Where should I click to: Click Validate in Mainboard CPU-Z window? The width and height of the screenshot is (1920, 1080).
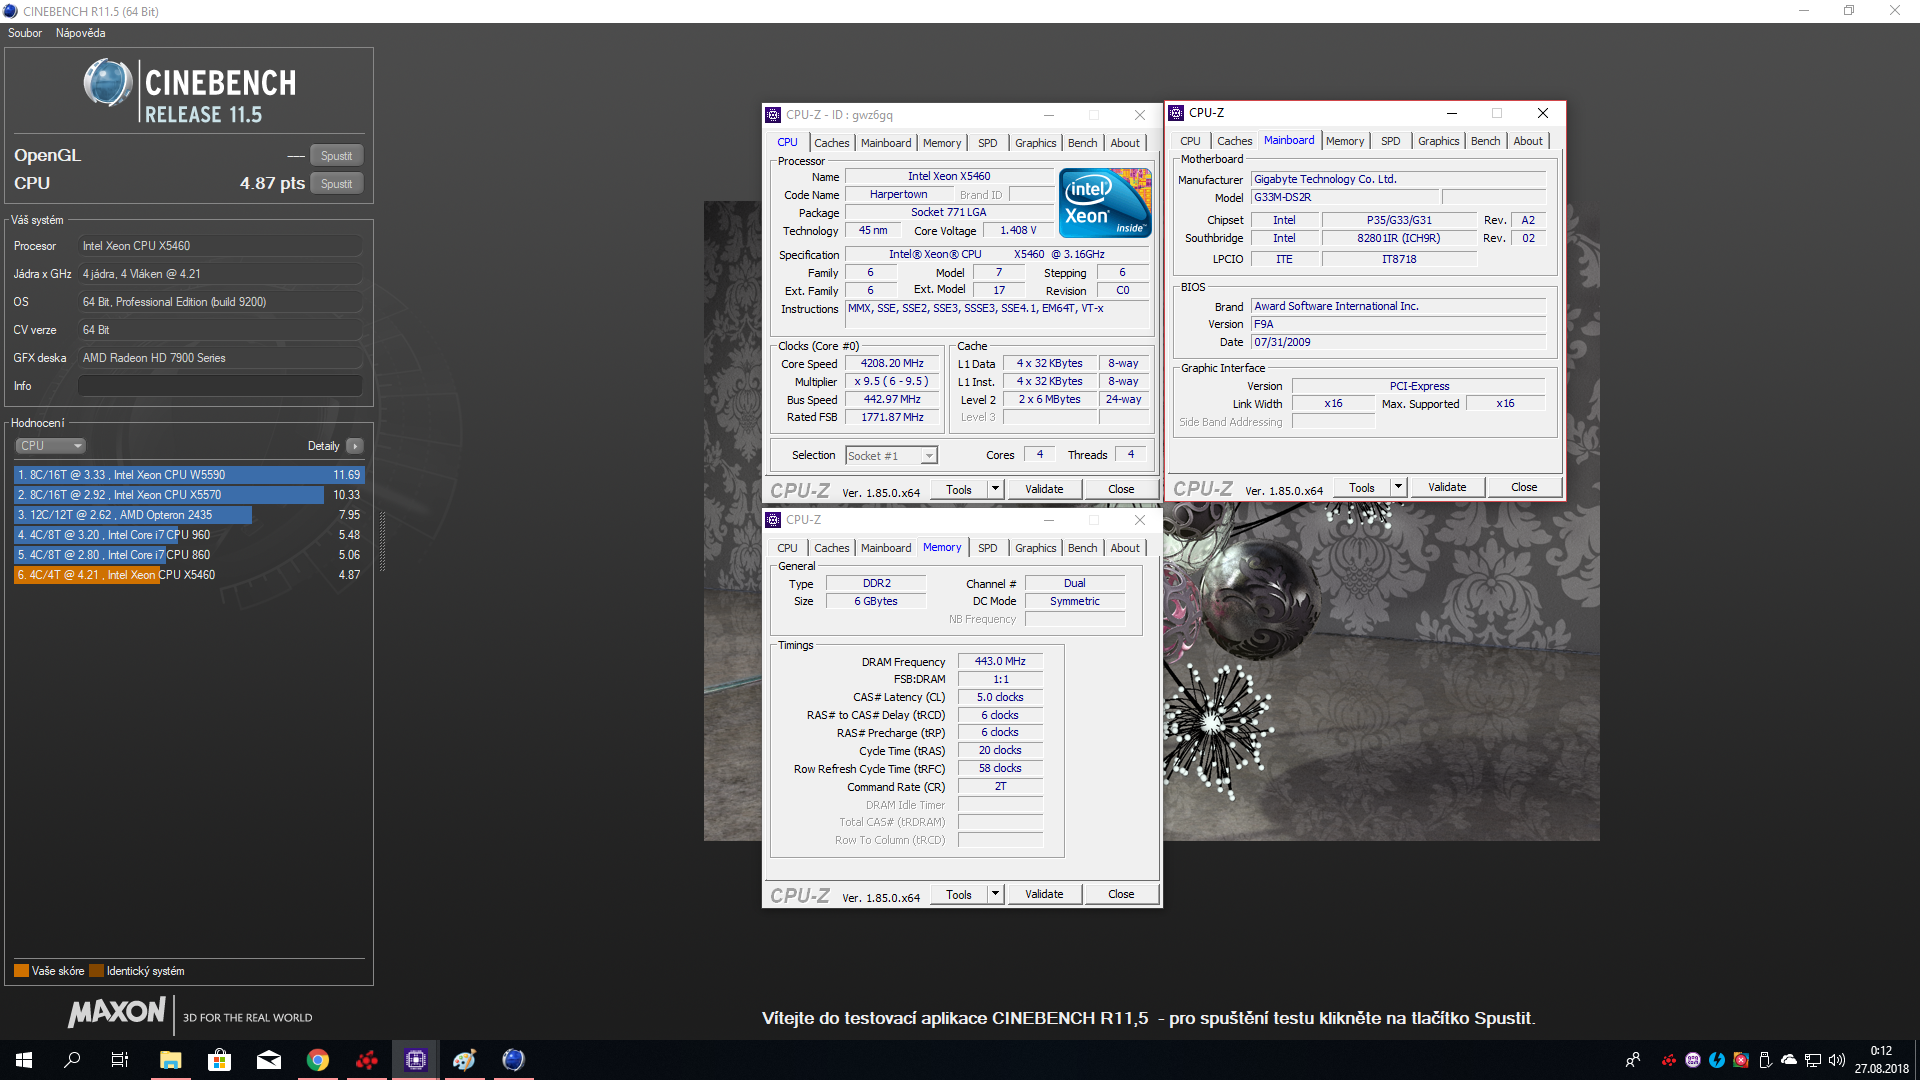point(1447,487)
